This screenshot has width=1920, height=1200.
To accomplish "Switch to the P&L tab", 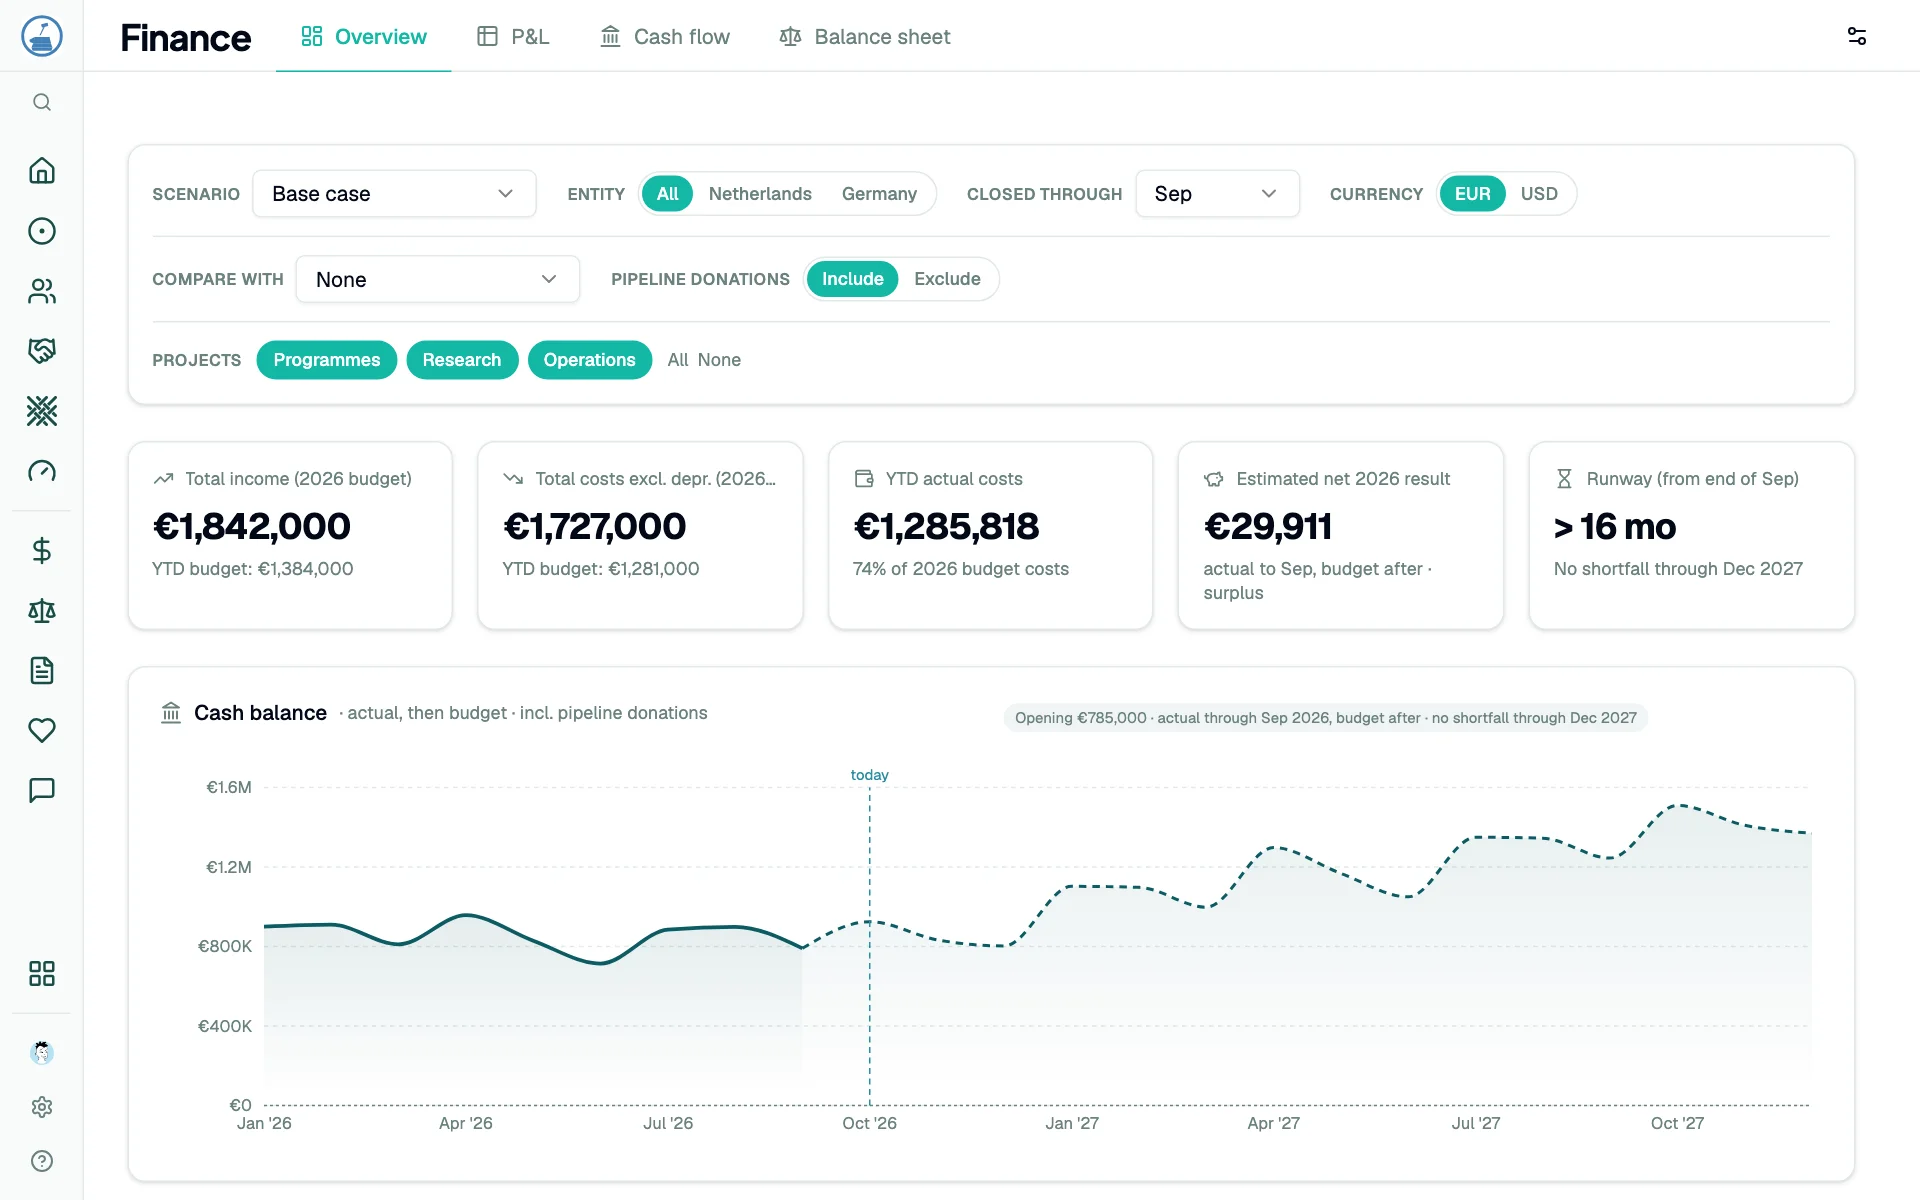I will (513, 37).
